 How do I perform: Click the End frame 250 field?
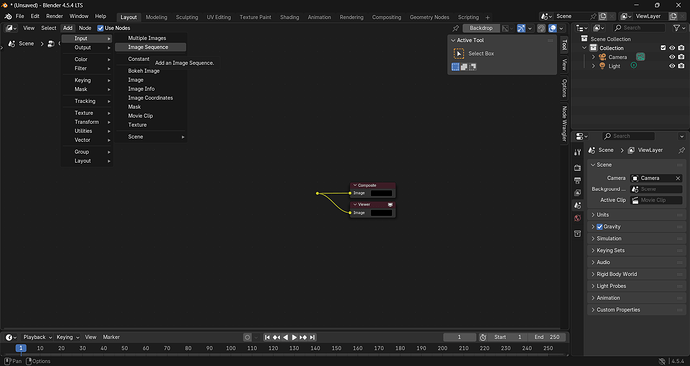[x=547, y=337]
